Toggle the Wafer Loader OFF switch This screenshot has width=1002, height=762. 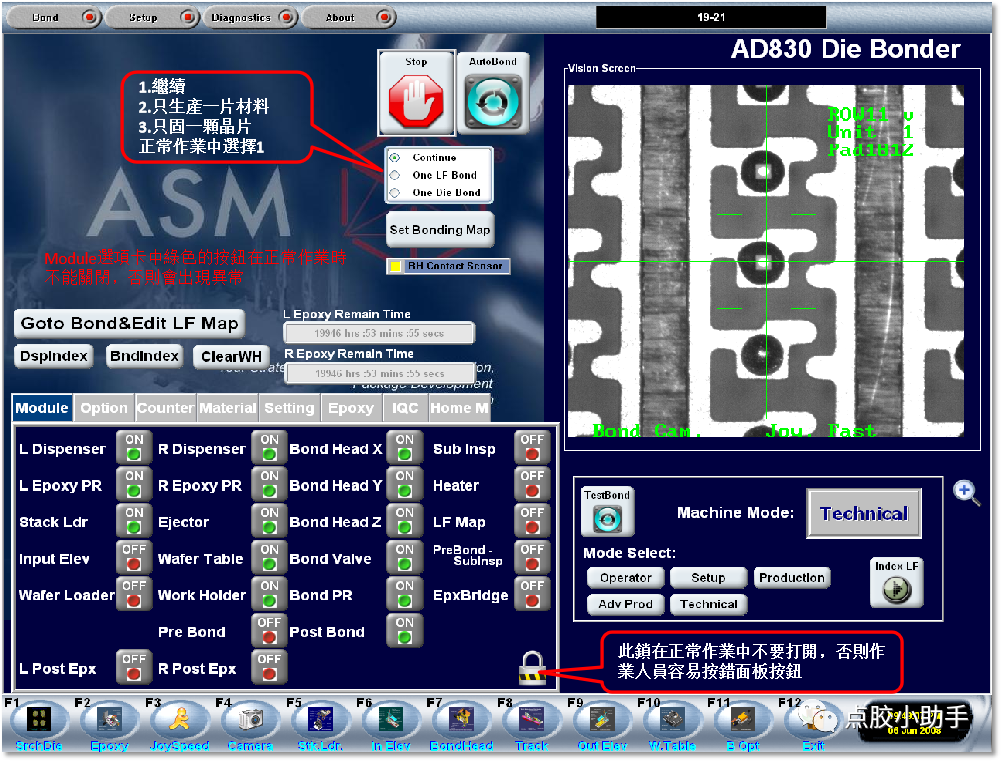tap(134, 594)
